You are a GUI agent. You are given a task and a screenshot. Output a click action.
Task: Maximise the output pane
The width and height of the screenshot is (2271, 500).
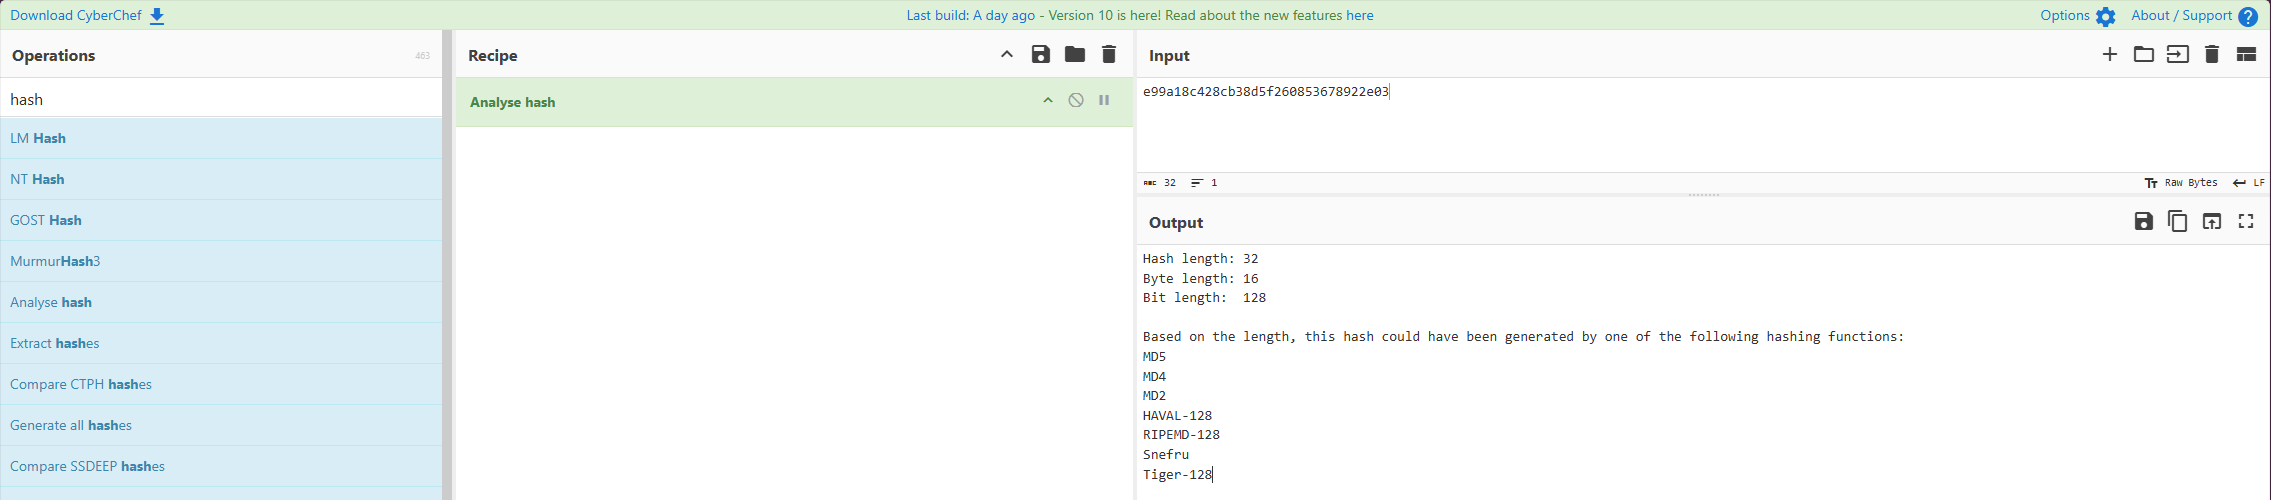point(2246,222)
